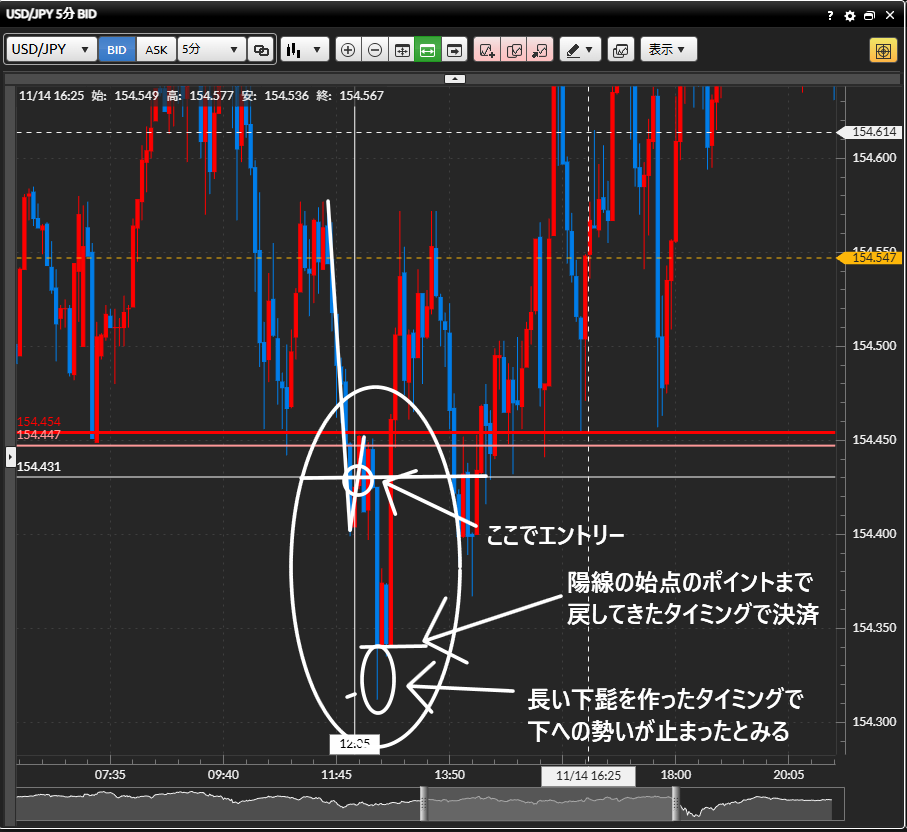The image size is (907, 832).
Task: Click the 154.547 orange price label
Action: tap(873, 258)
